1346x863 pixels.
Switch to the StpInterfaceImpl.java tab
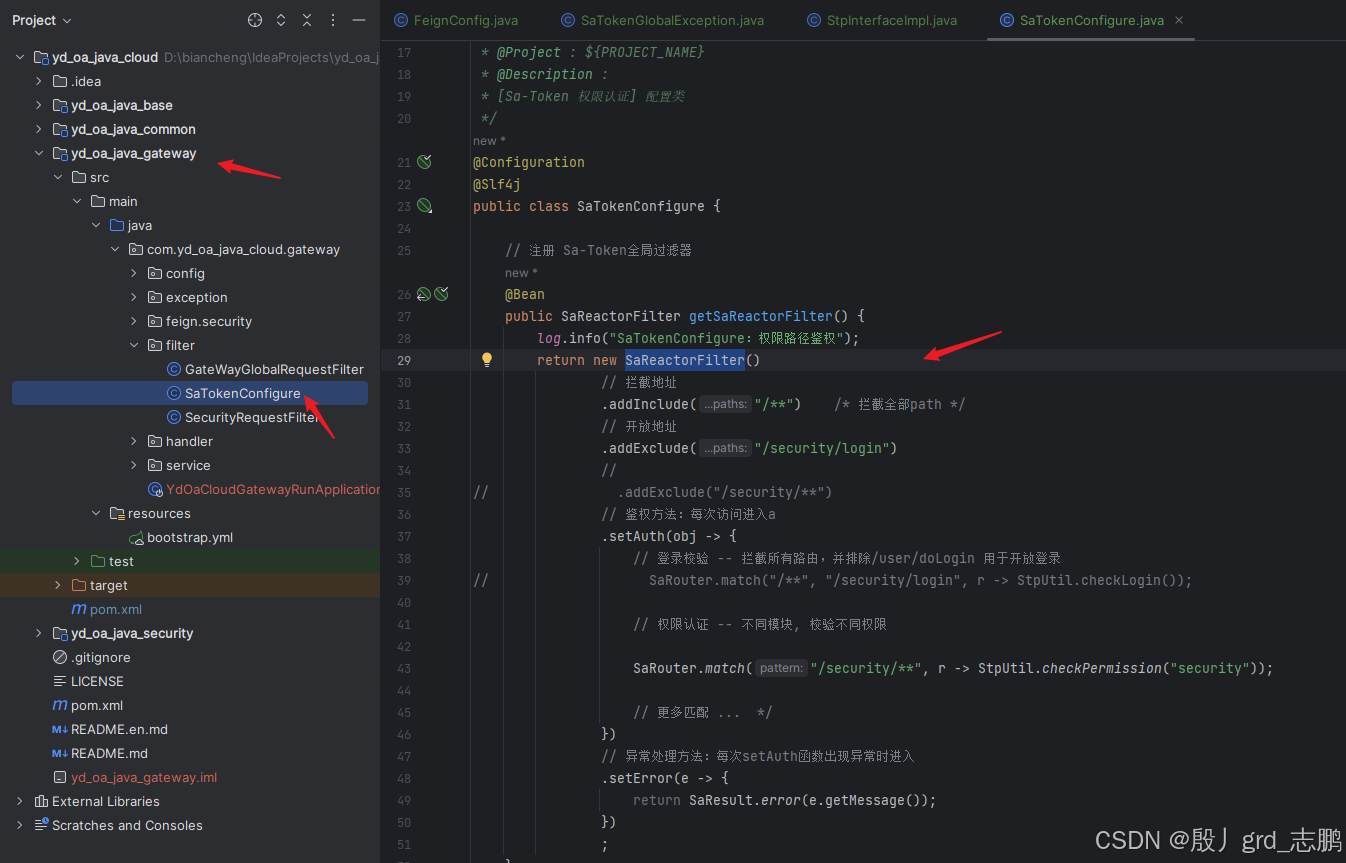pos(881,20)
